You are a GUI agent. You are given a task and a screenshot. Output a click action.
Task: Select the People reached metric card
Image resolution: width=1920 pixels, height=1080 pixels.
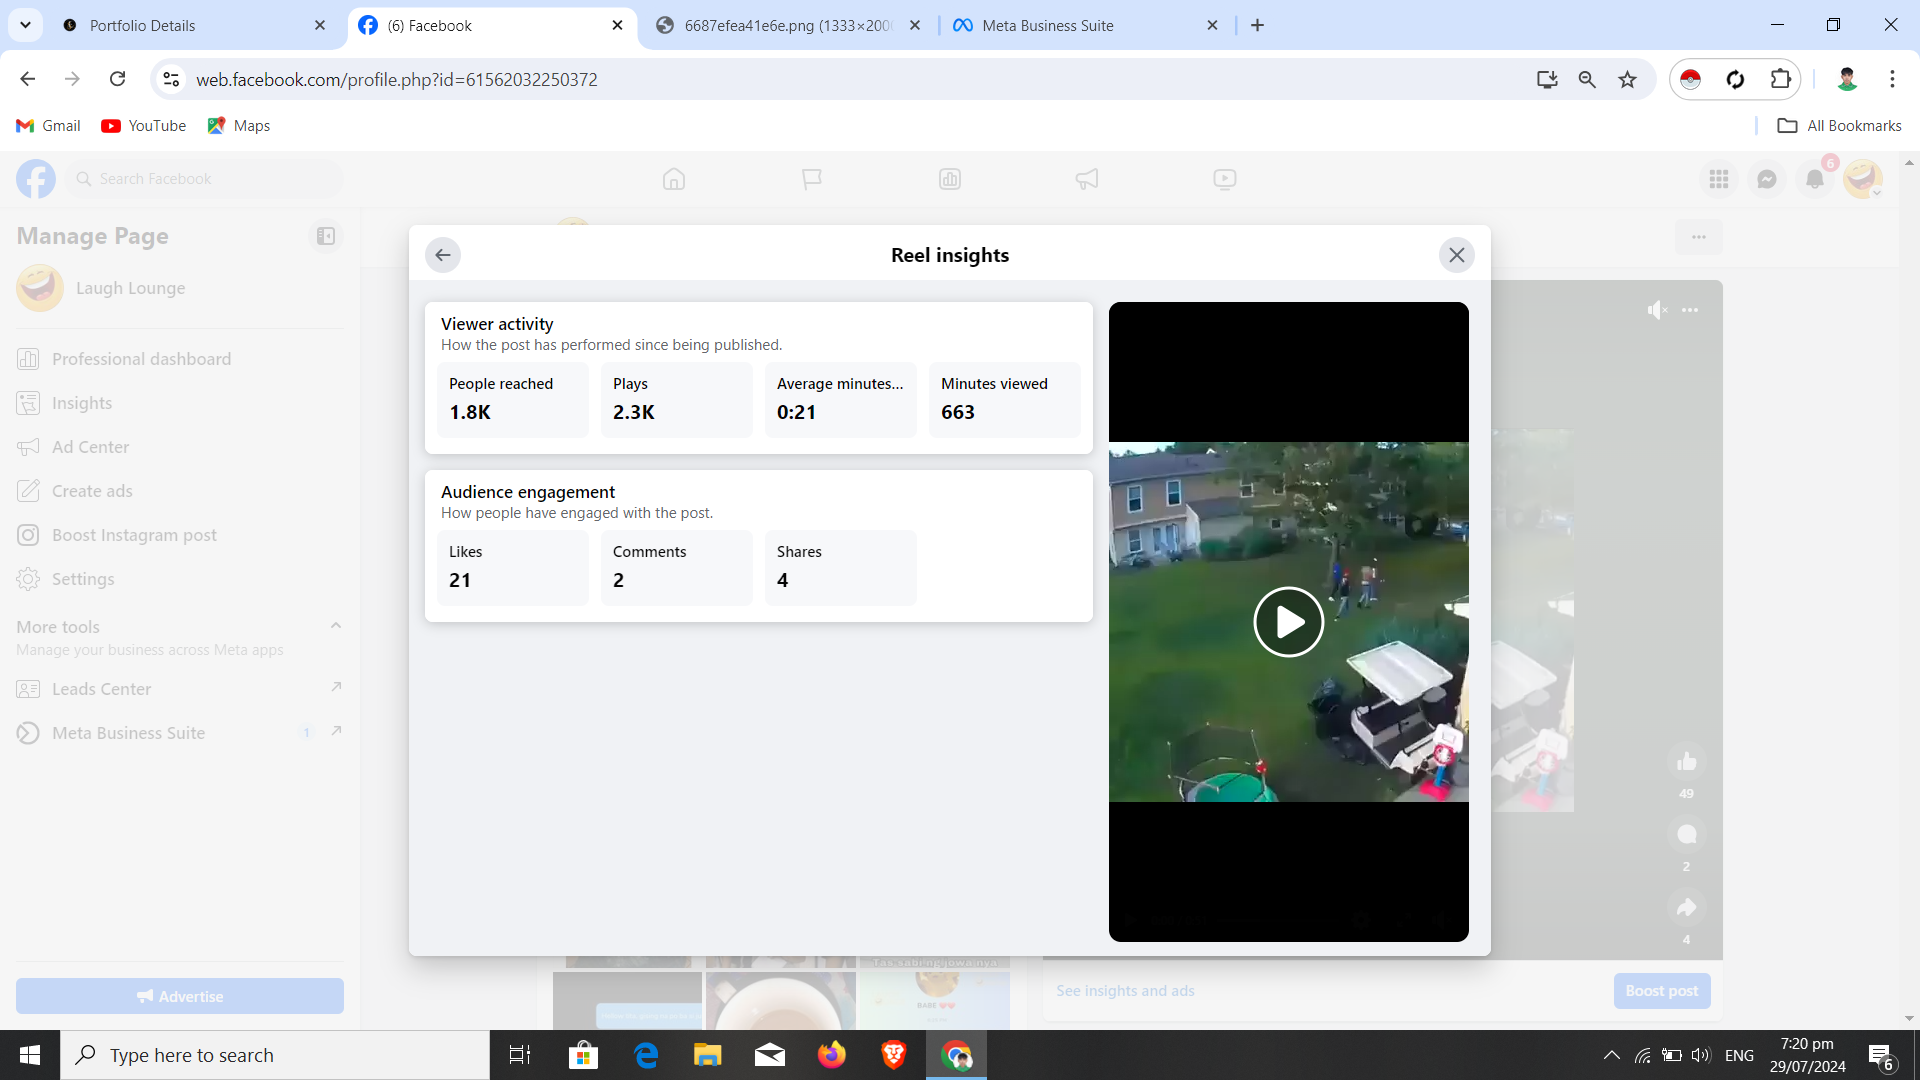pyautogui.click(x=513, y=399)
